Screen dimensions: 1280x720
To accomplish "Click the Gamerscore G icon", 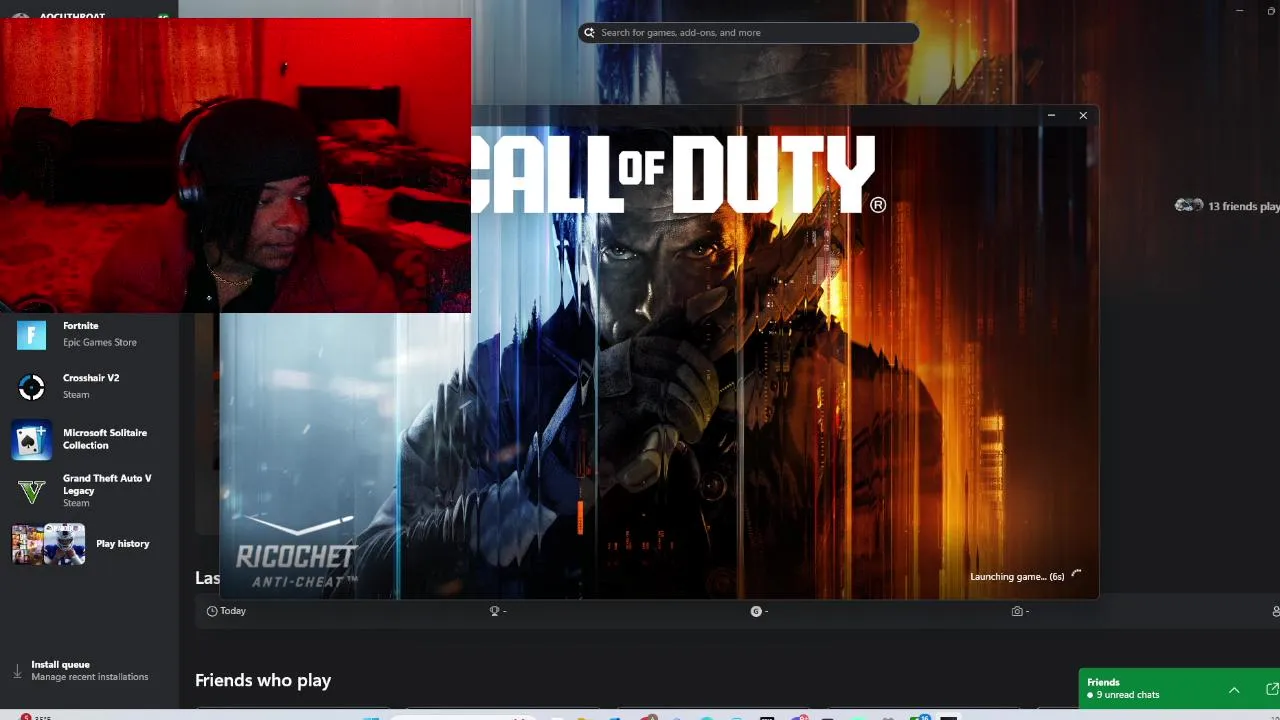I will tap(756, 611).
